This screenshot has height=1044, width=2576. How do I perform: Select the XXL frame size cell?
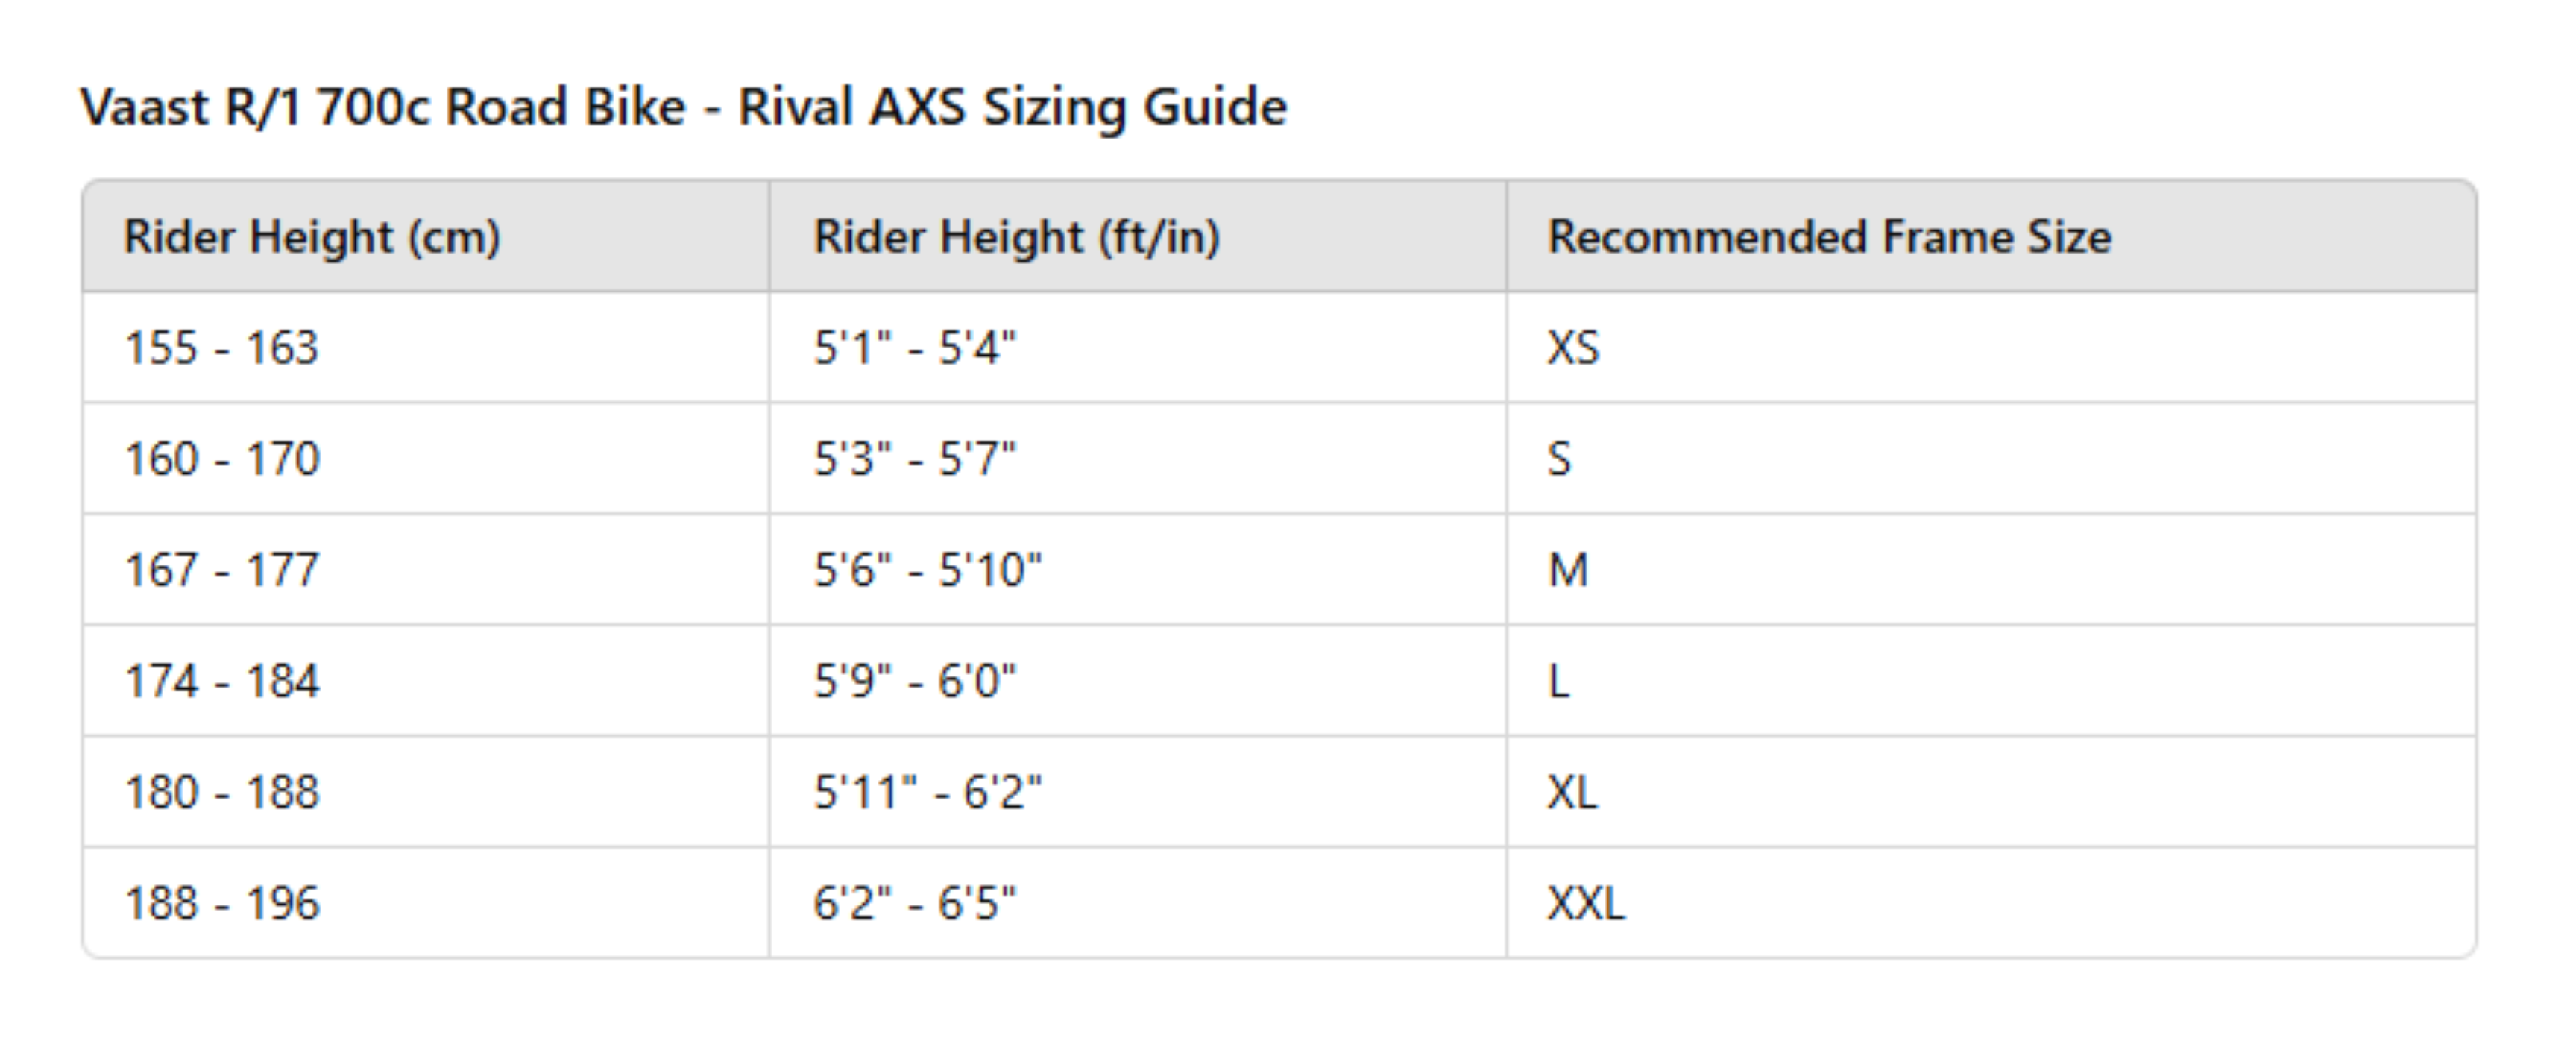point(1585,903)
